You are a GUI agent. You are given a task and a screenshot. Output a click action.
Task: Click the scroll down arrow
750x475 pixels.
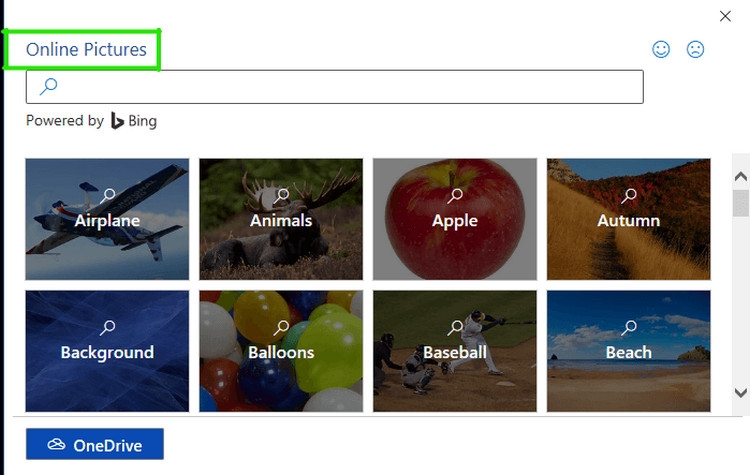[740, 393]
